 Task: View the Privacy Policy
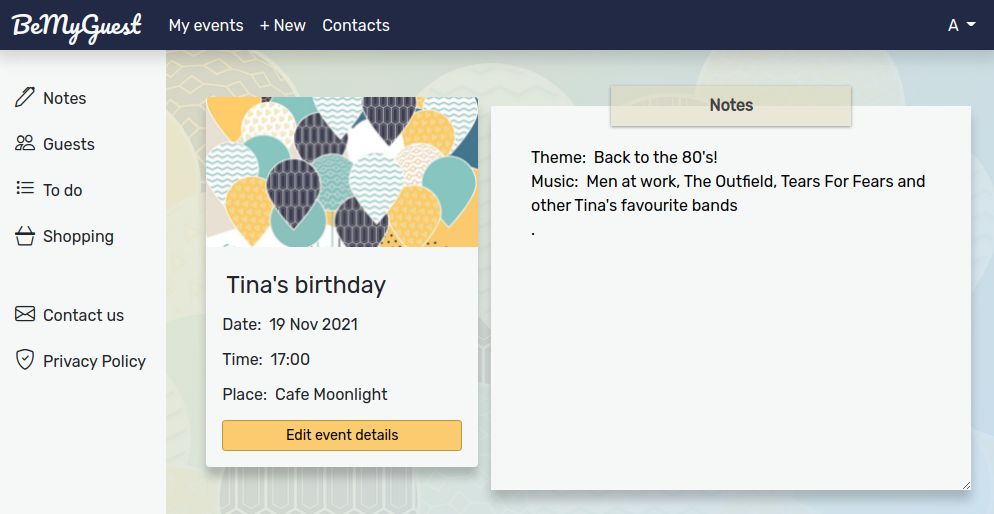tap(81, 361)
